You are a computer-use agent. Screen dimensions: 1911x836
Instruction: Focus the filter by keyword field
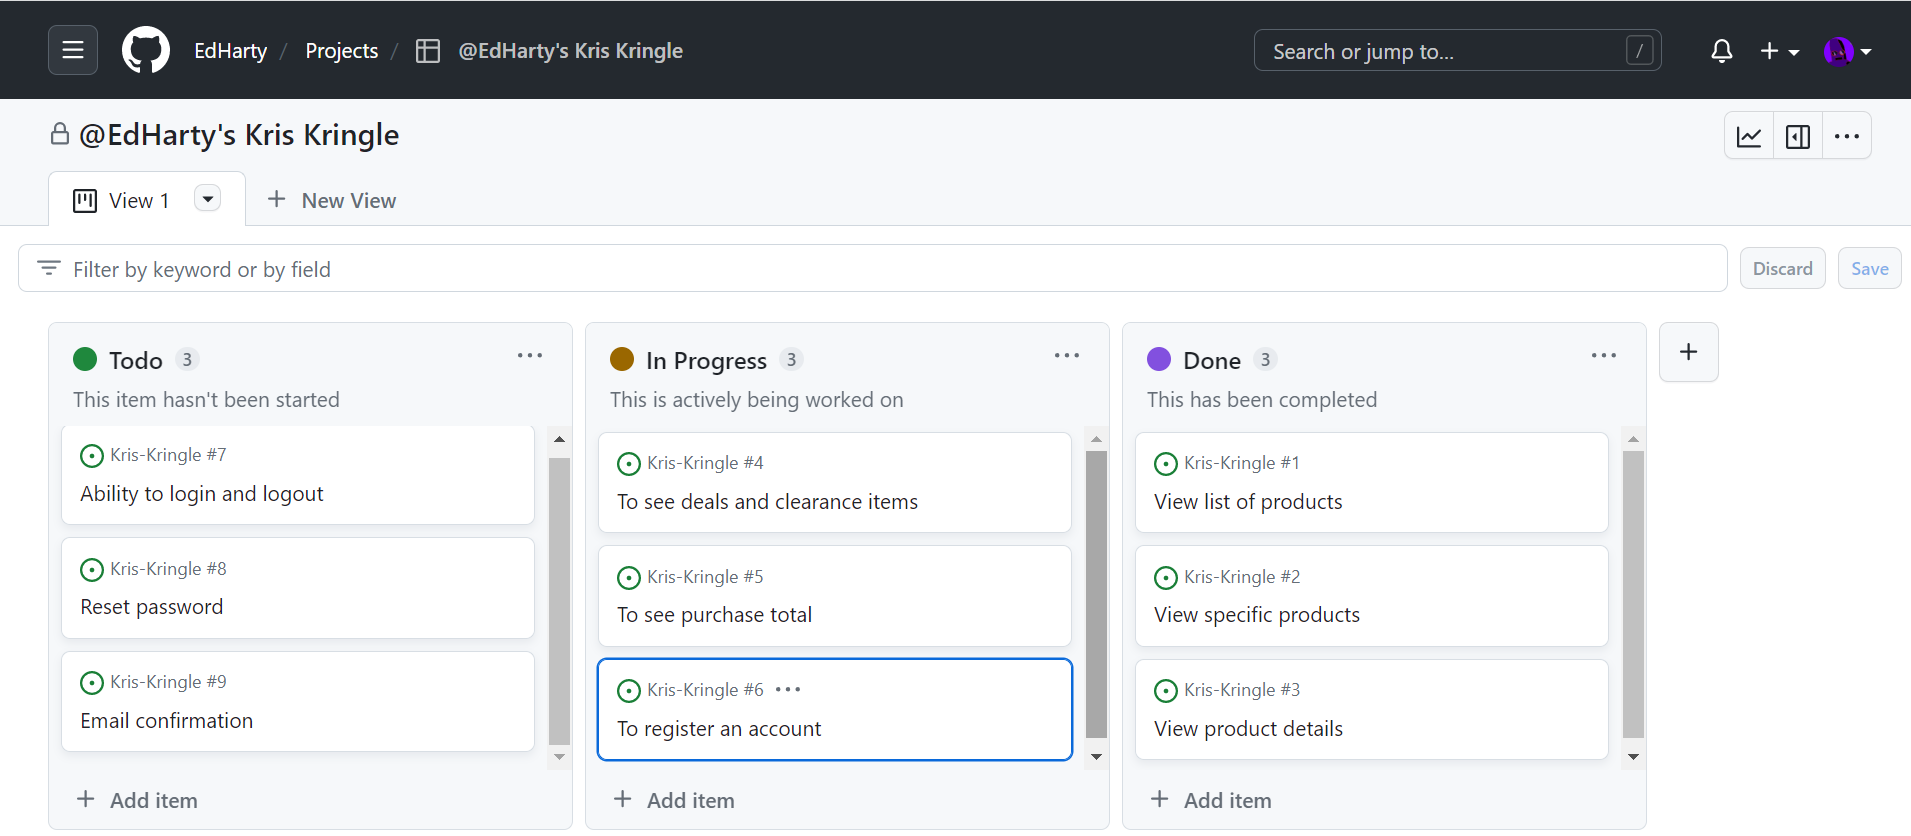[870, 269]
